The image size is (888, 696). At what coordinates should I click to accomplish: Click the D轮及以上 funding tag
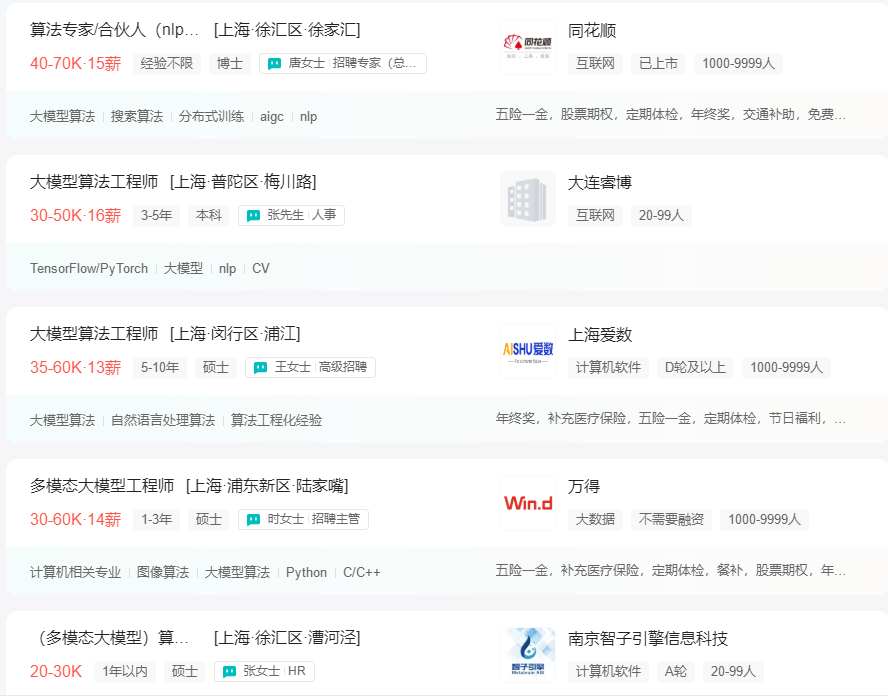click(695, 368)
